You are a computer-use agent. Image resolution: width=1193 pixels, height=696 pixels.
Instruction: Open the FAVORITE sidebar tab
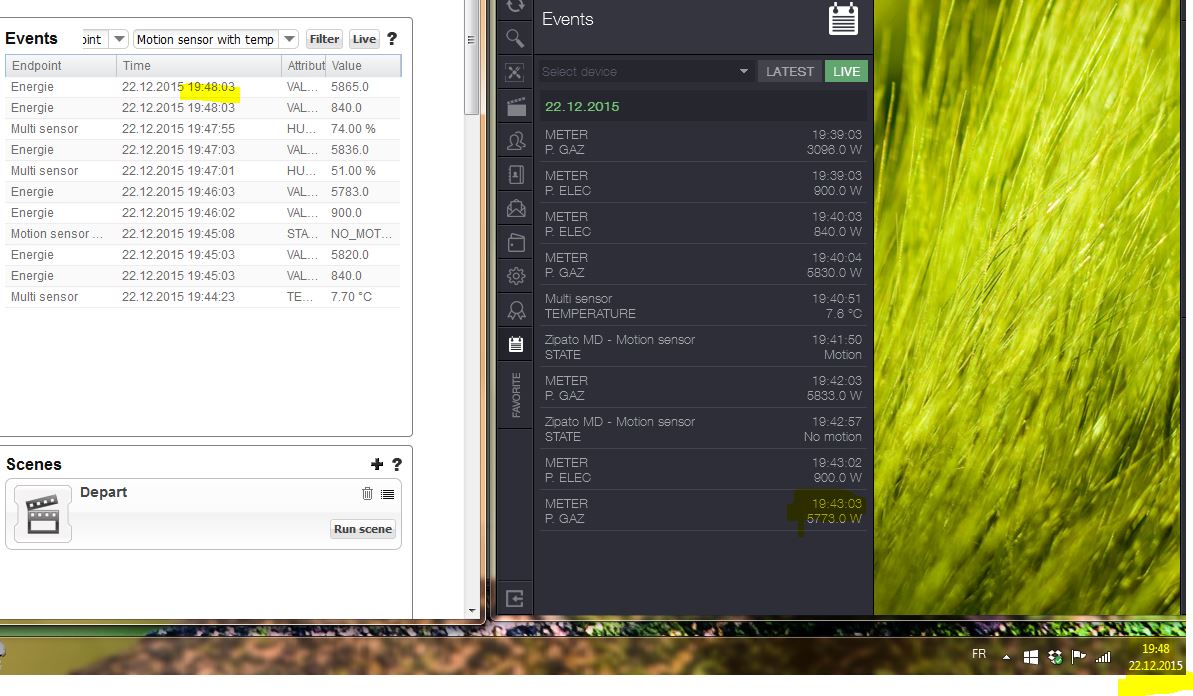point(516,395)
